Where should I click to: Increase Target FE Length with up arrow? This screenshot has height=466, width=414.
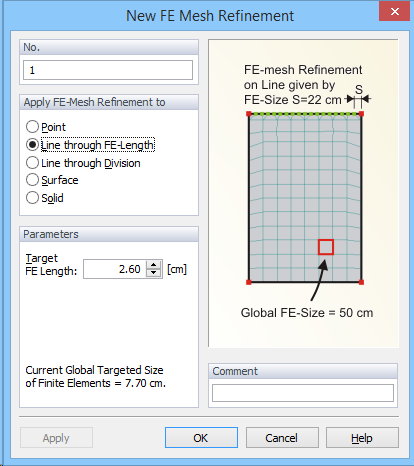click(154, 265)
